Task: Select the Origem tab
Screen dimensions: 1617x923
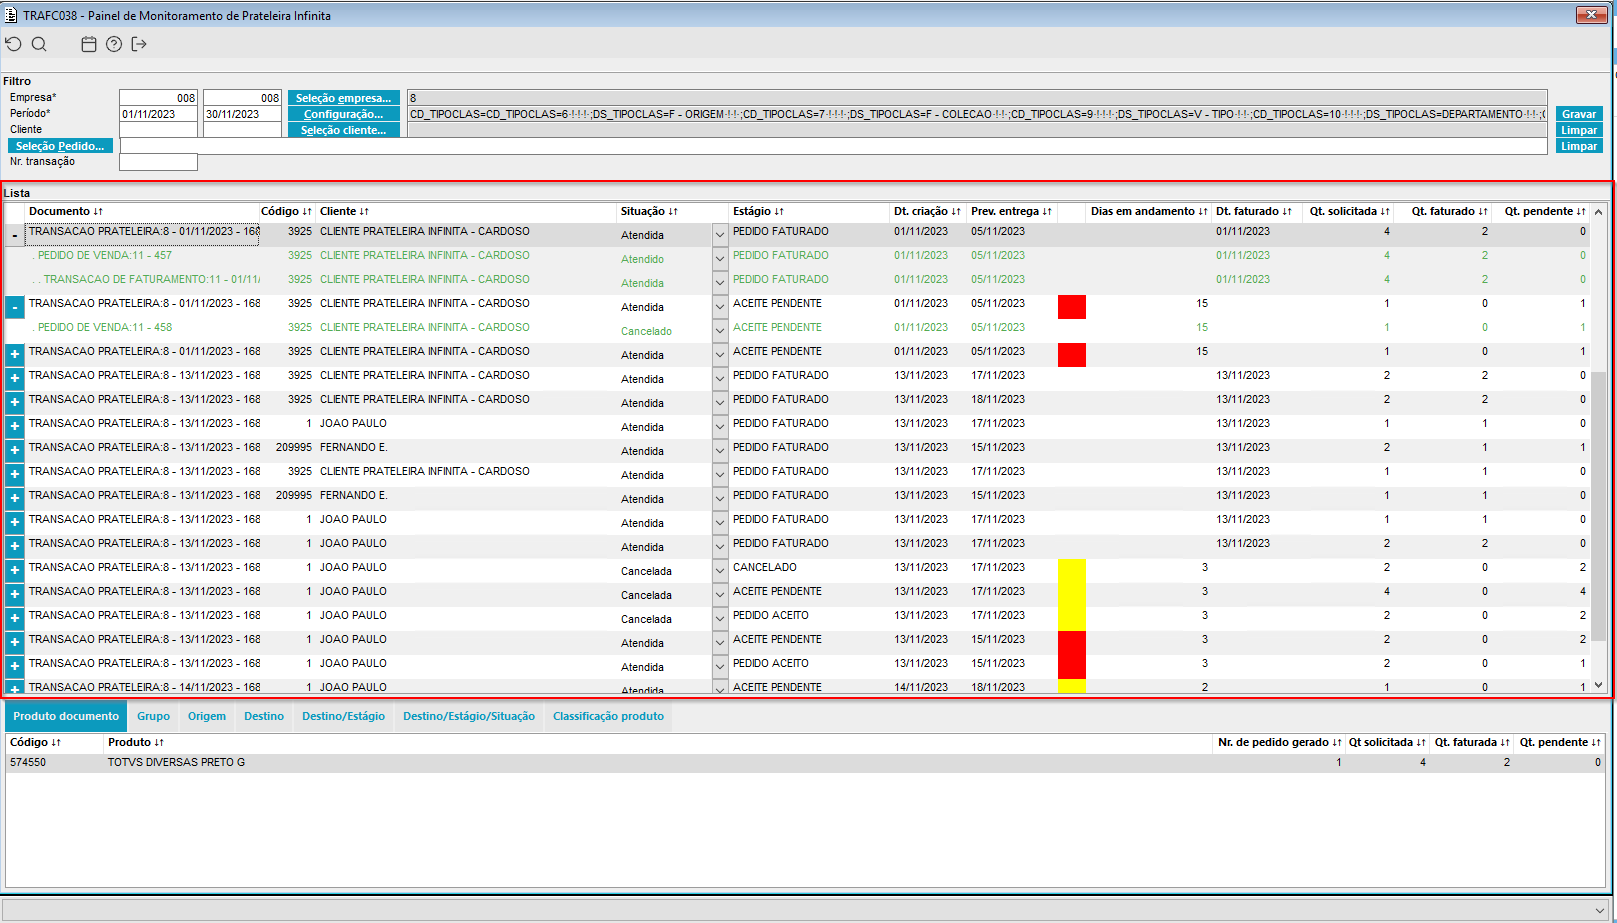Action: [x=207, y=716]
